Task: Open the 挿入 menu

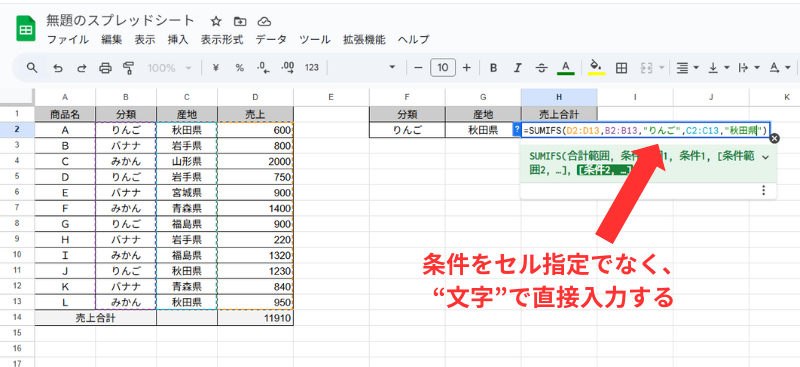Action: tap(178, 40)
